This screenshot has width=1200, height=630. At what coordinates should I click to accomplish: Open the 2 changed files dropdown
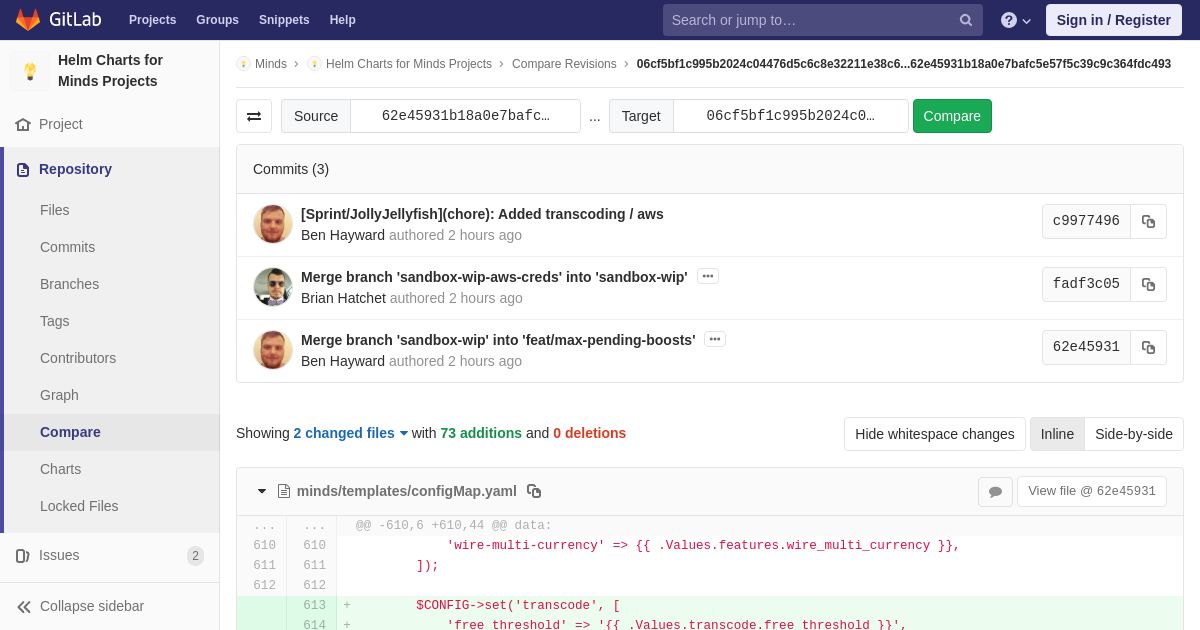click(x=351, y=433)
